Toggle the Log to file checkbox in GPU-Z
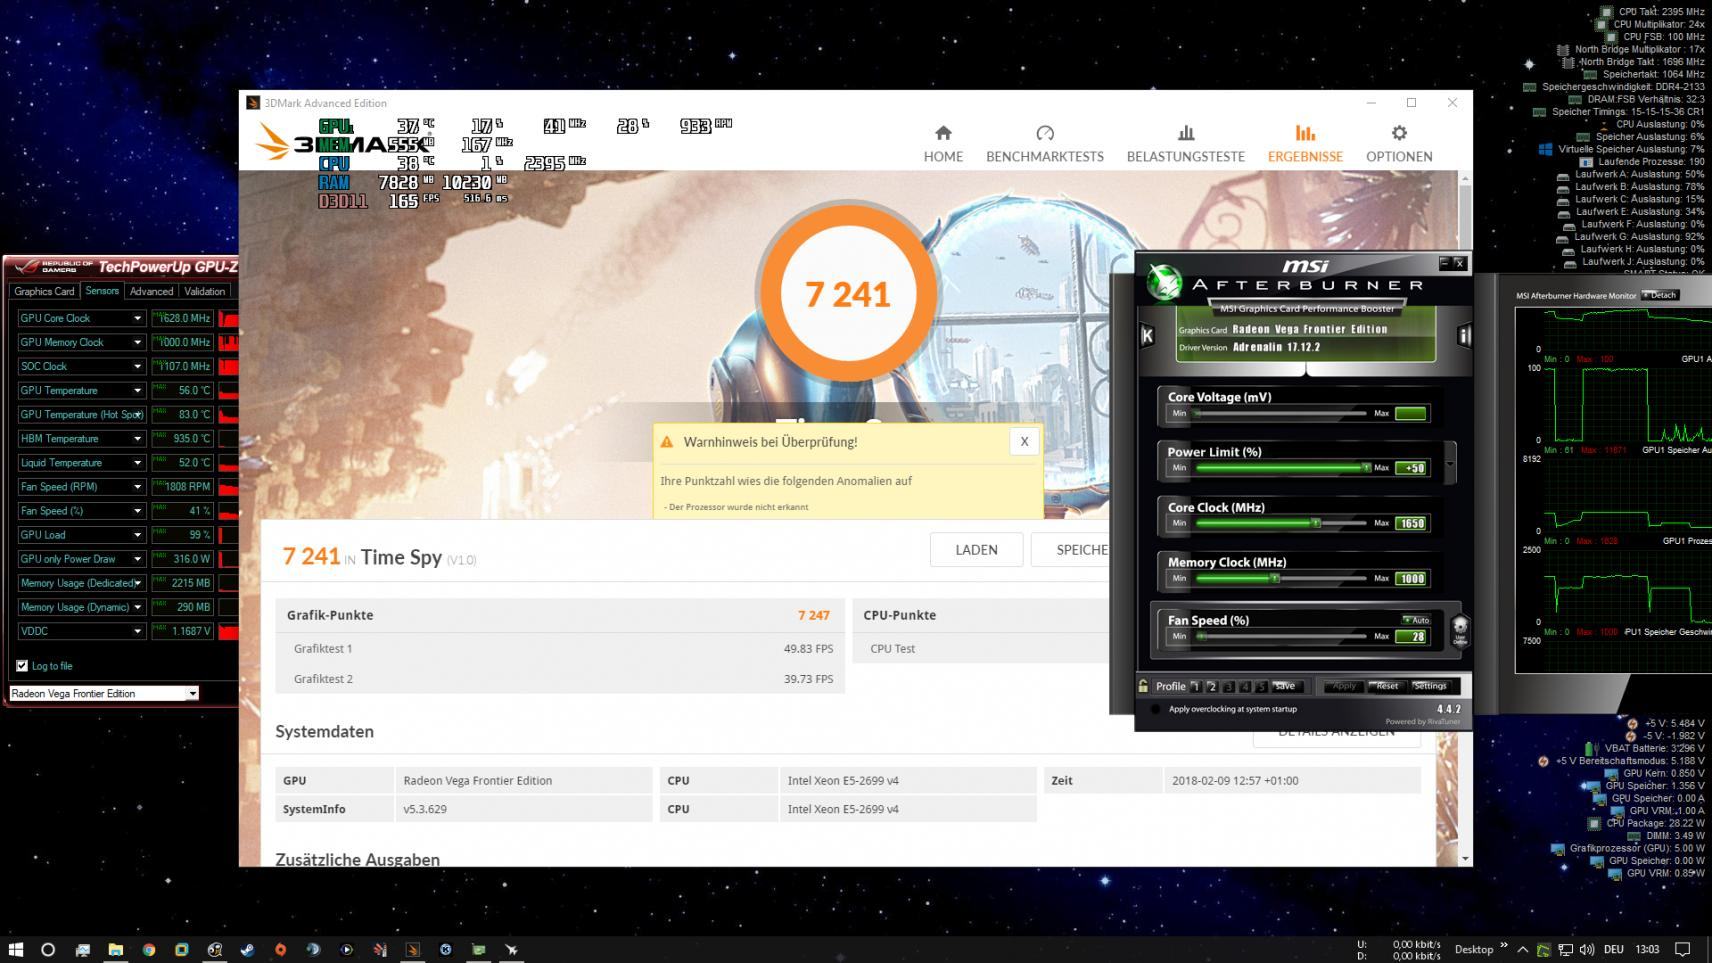Viewport: 1712px width, 963px height. pyautogui.click(x=22, y=666)
